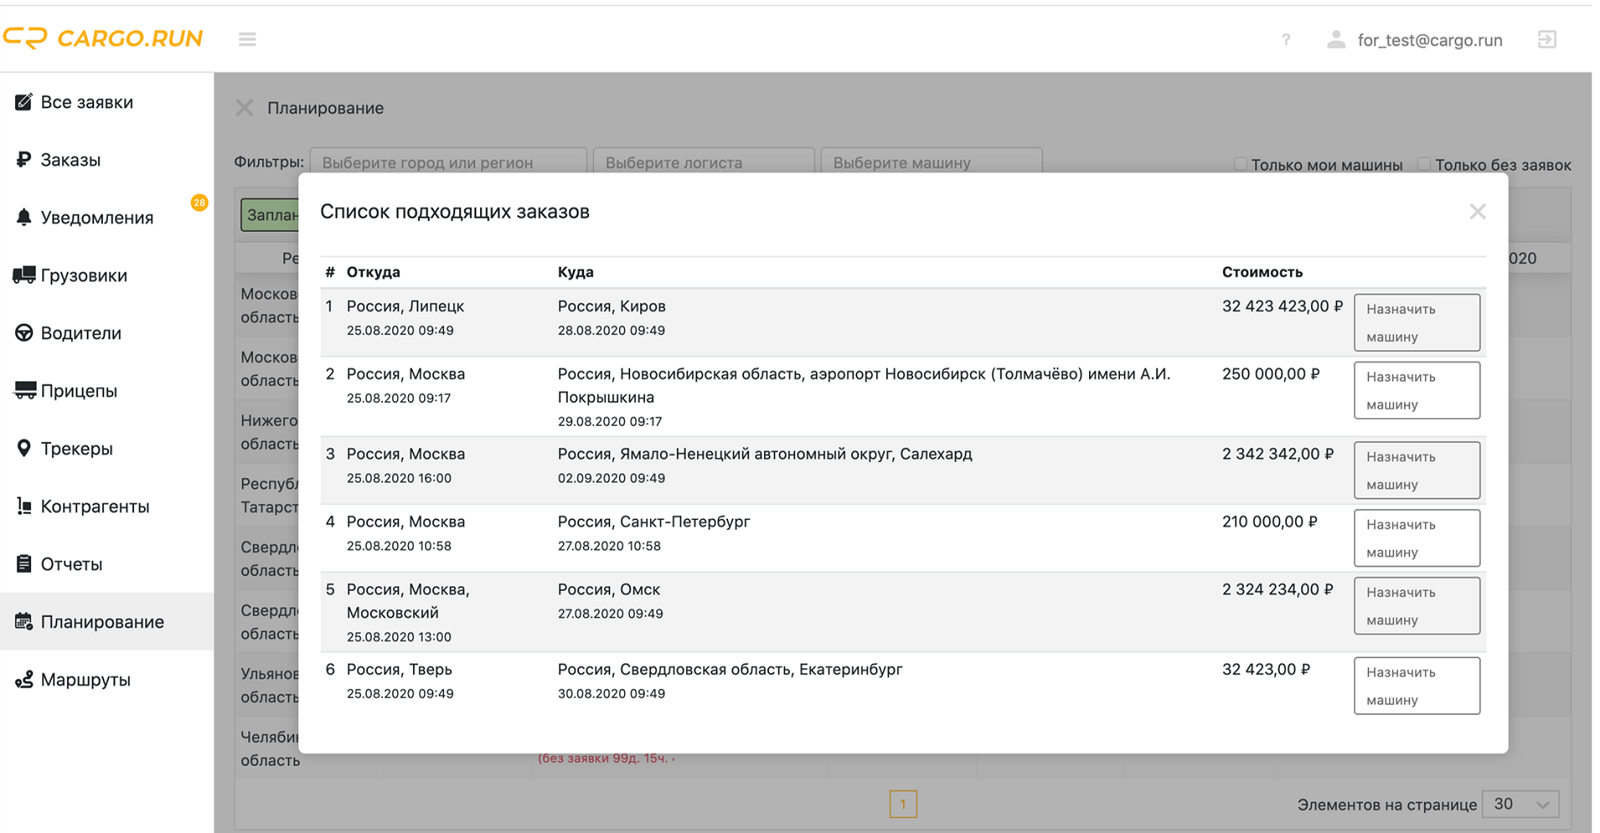
Task: Click the steering wheel icon for Водители
Action: (x=24, y=333)
